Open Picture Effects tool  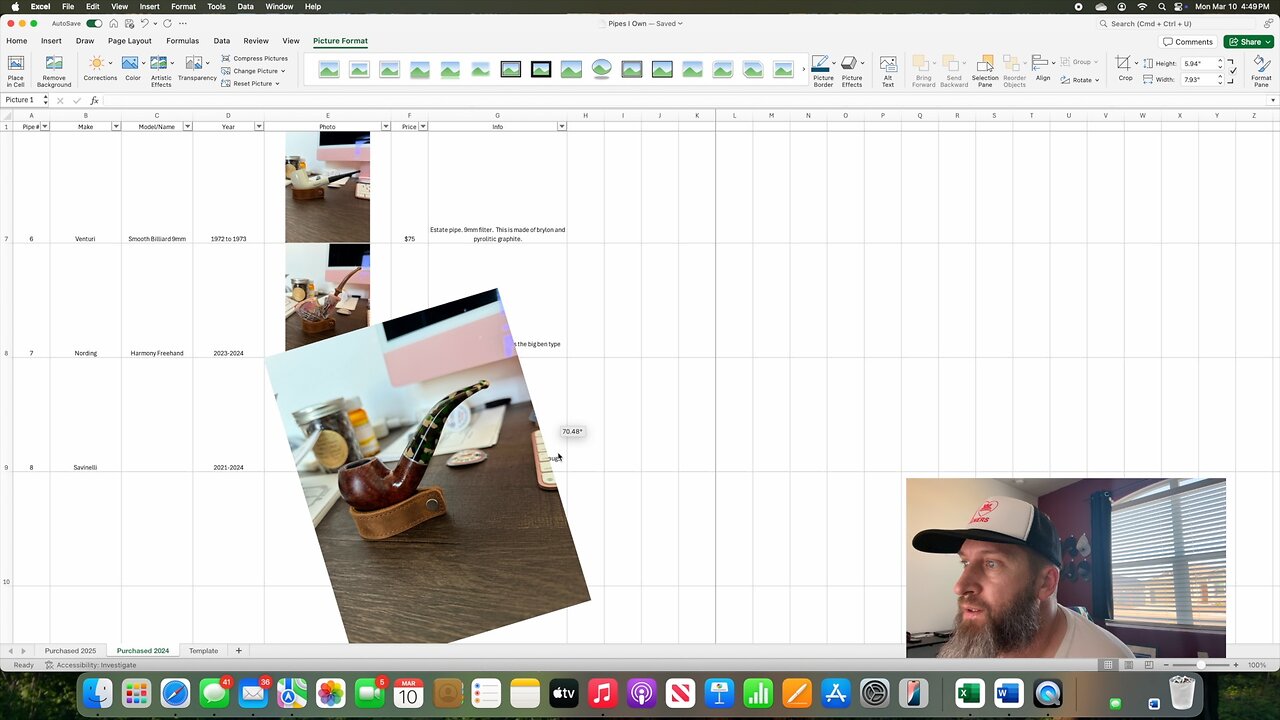point(852,70)
